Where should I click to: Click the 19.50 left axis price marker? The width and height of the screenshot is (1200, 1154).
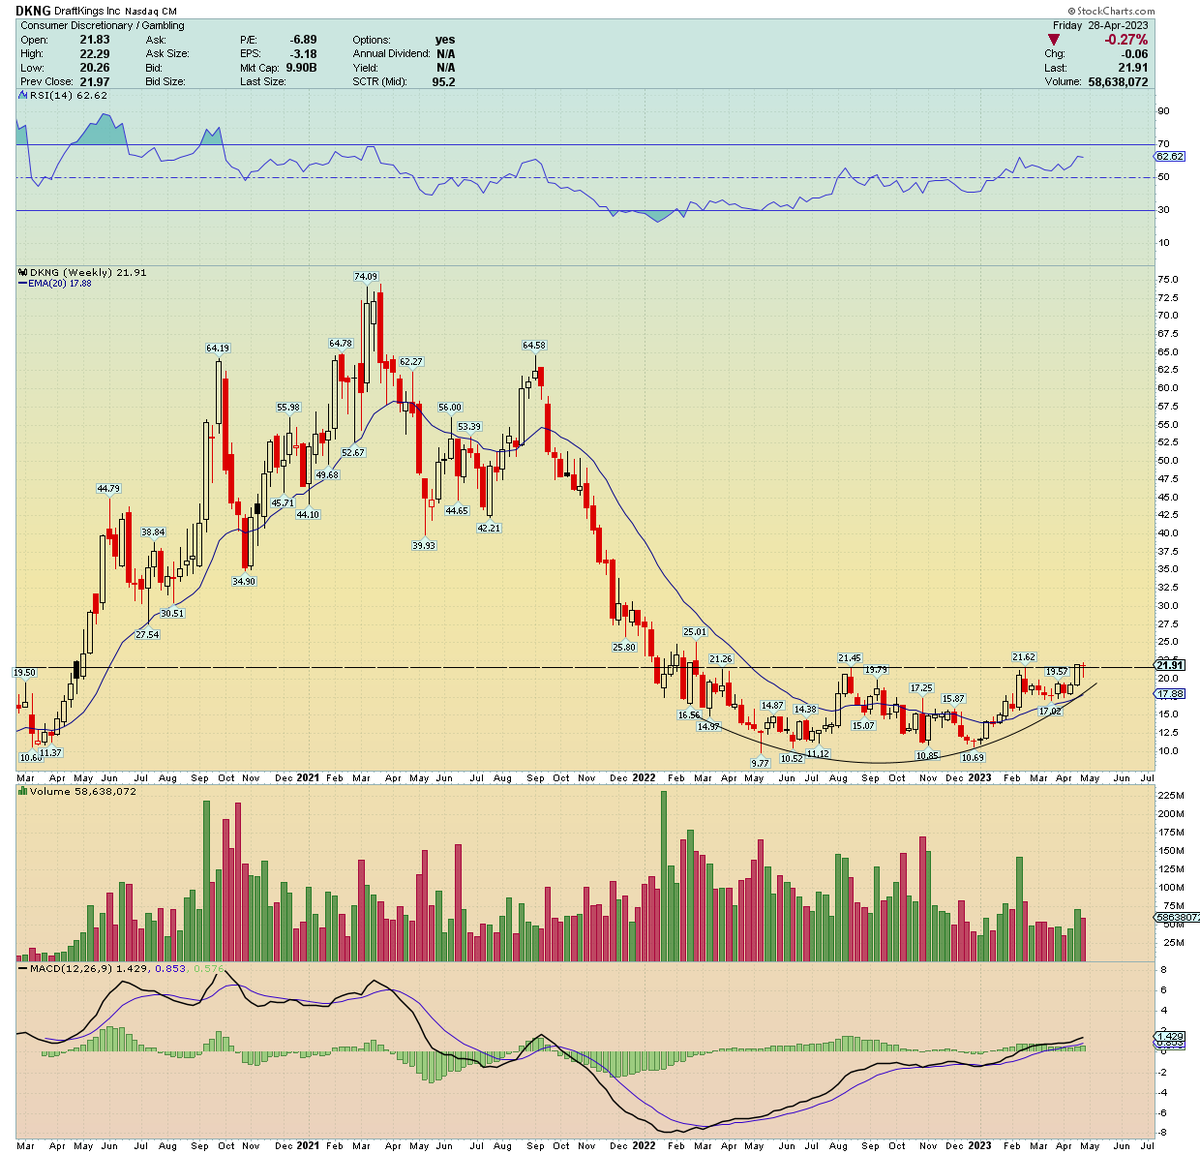pos(24,673)
